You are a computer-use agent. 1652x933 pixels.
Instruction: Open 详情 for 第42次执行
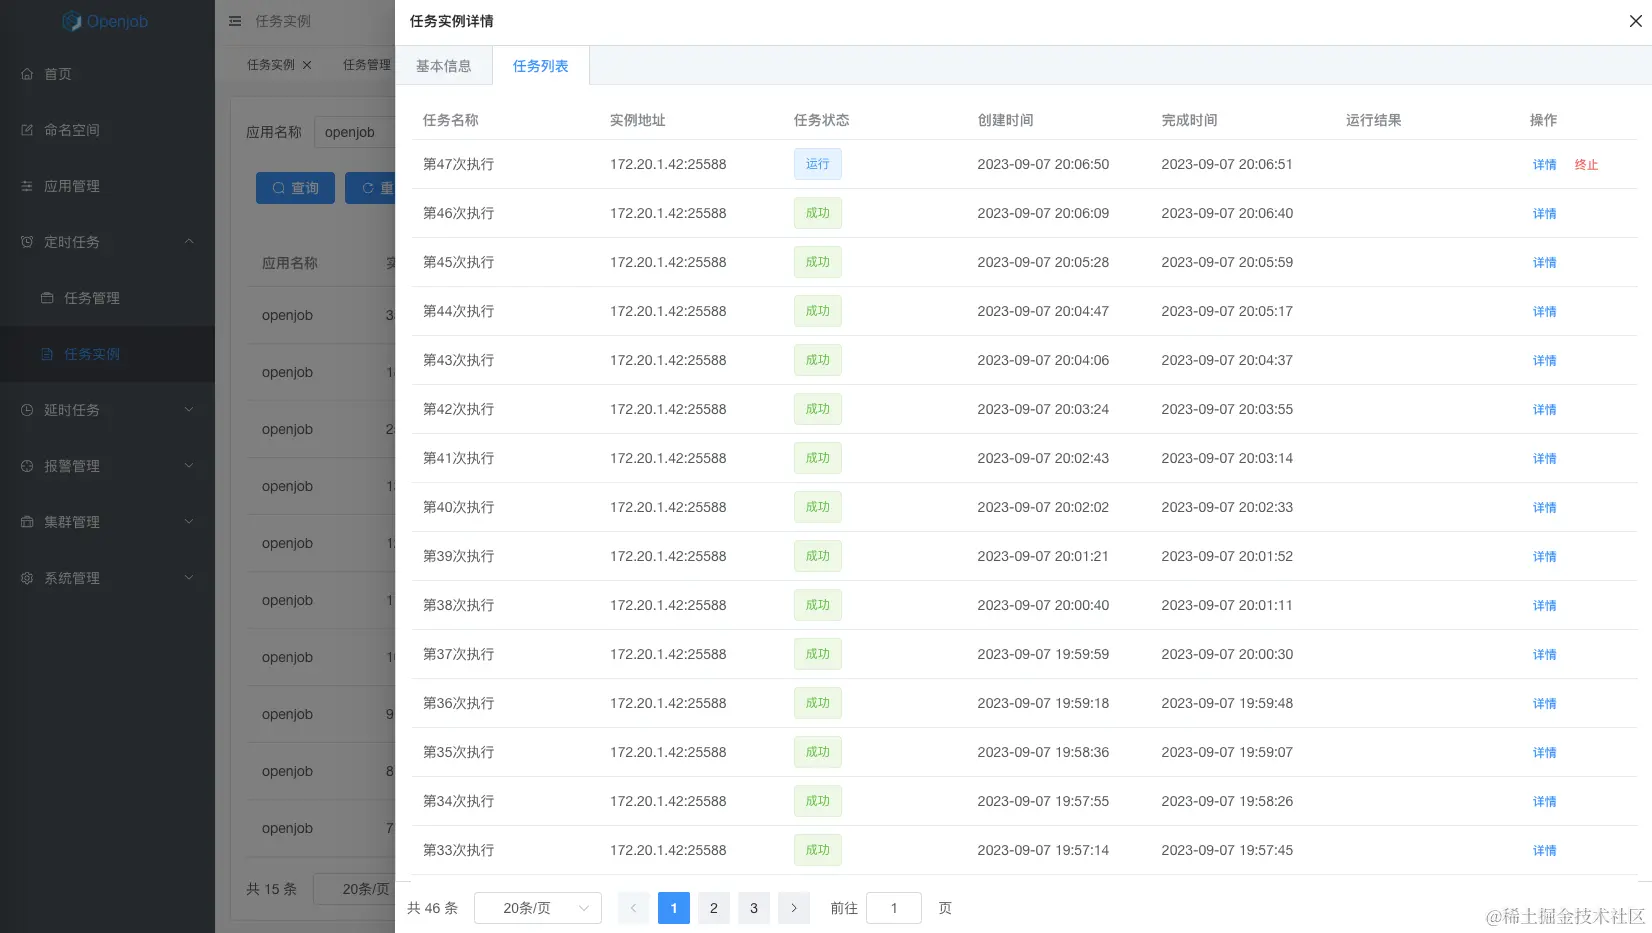pyautogui.click(x=1545, y=410)
